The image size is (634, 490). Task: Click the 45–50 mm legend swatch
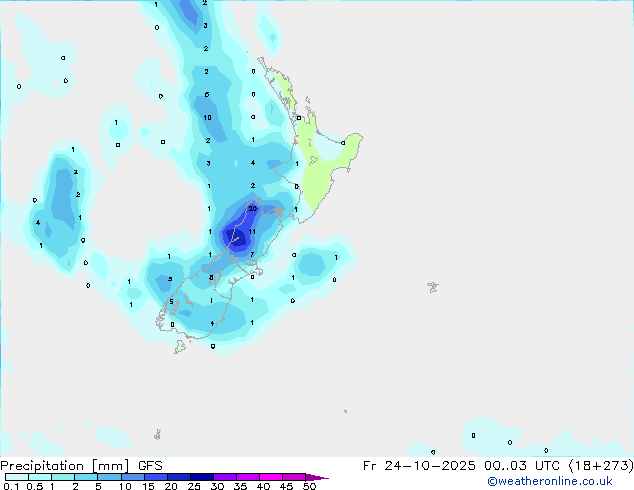point(294,477)
